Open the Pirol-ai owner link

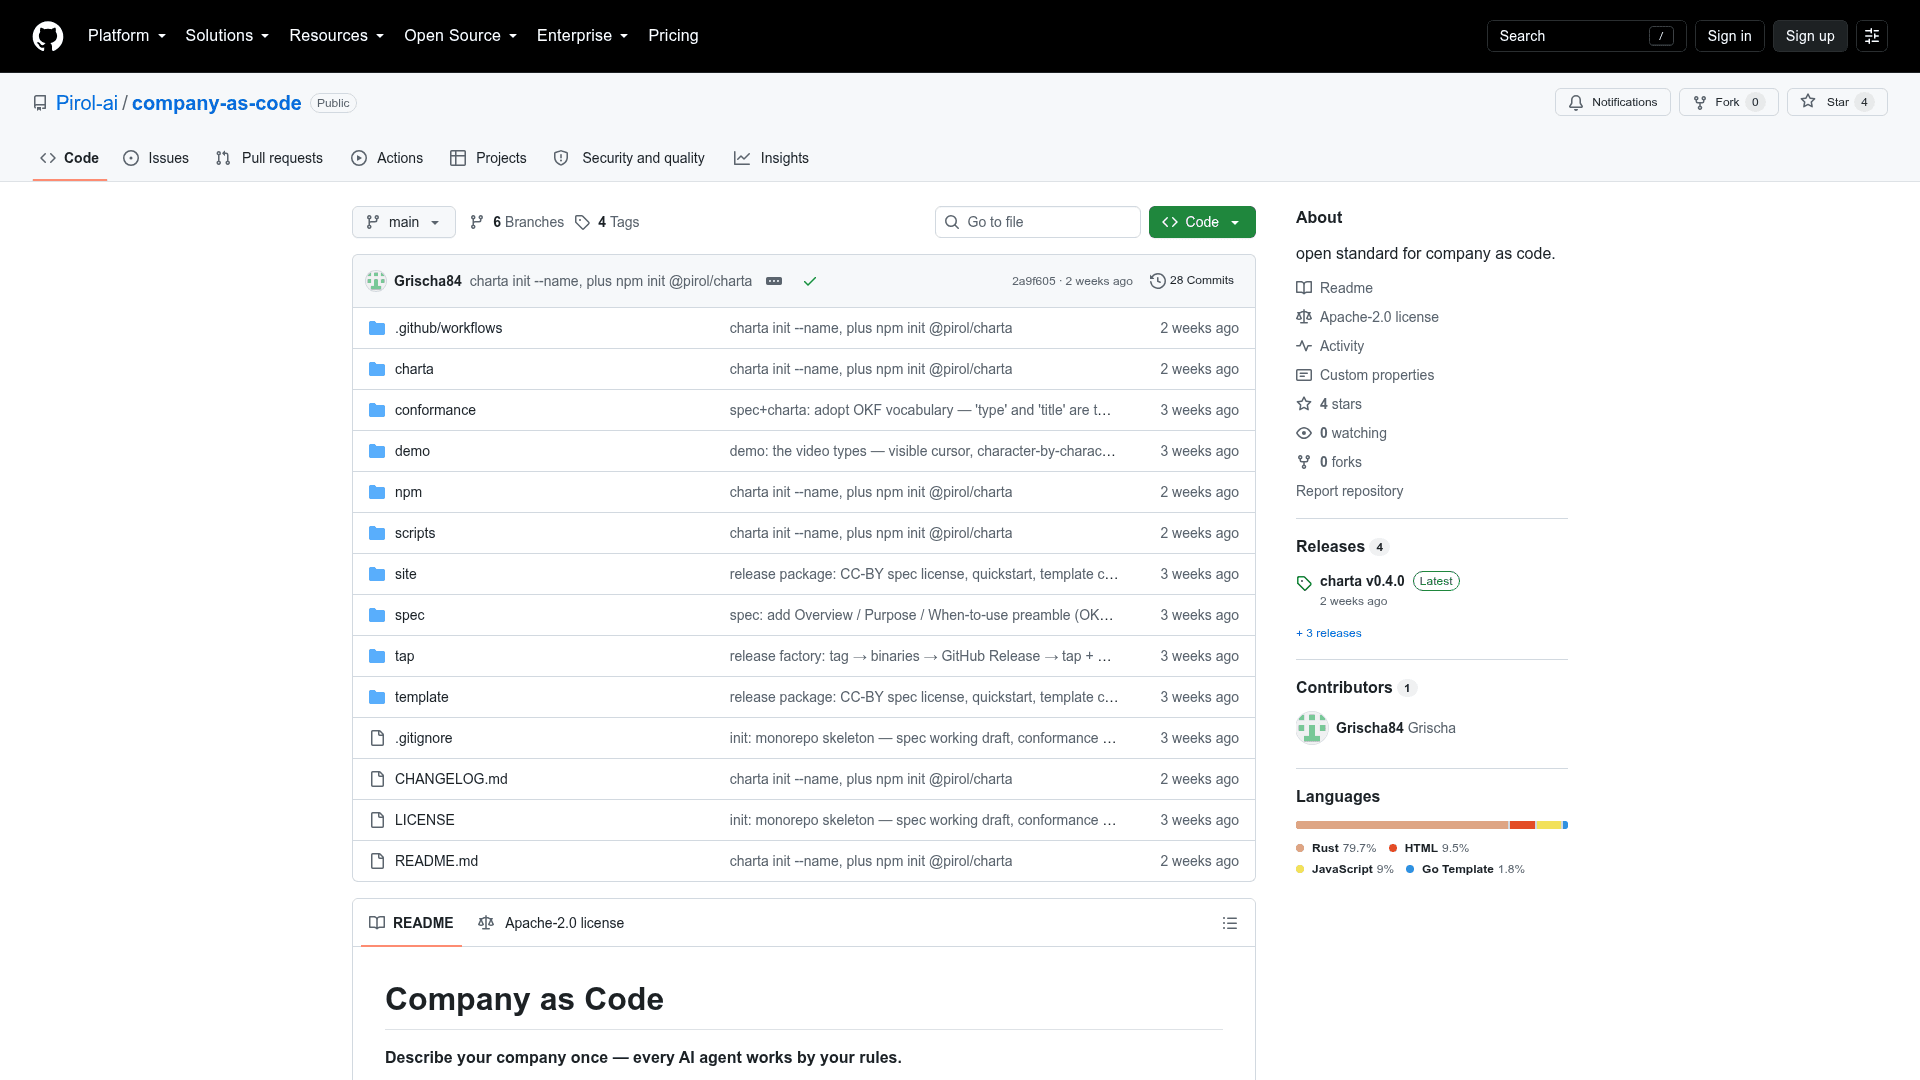coord(87,103)
